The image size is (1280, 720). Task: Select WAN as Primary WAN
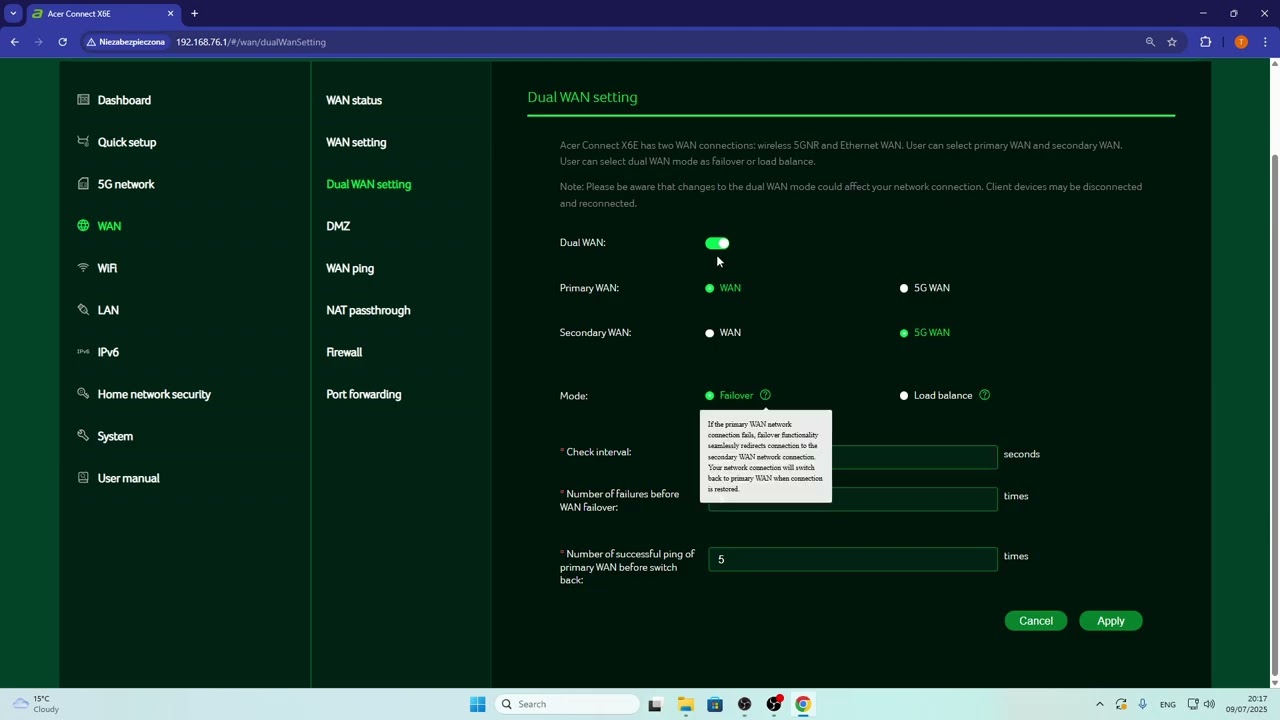coord(710,288)
